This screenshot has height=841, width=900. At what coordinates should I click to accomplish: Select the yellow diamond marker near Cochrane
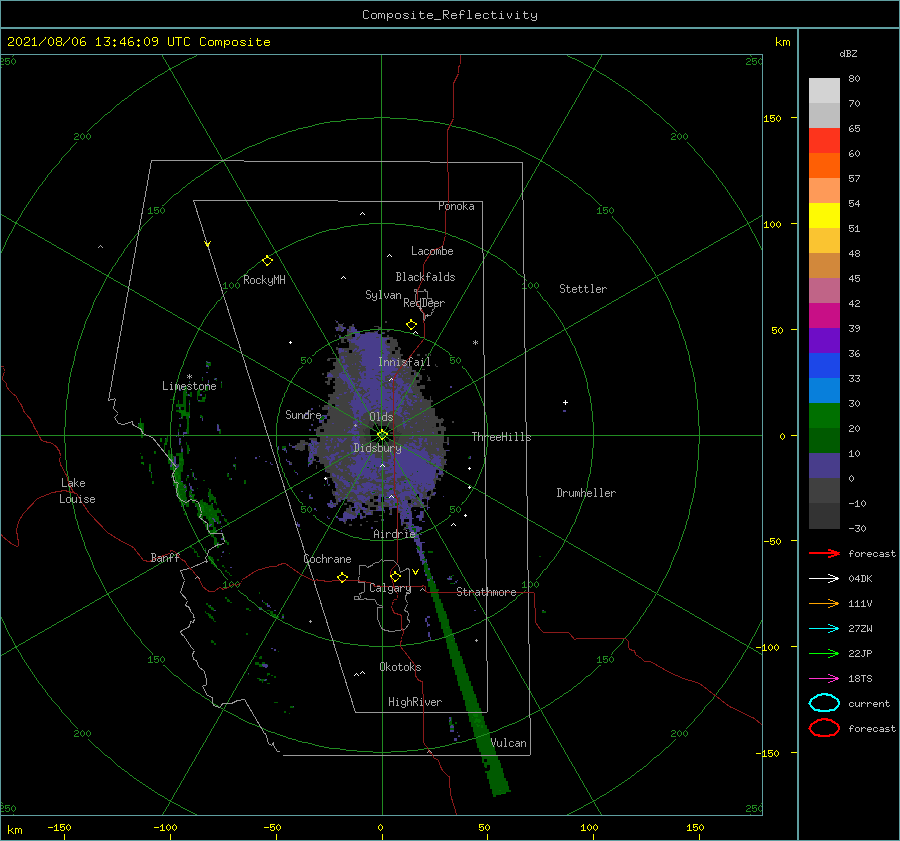(x=343, y=577)
